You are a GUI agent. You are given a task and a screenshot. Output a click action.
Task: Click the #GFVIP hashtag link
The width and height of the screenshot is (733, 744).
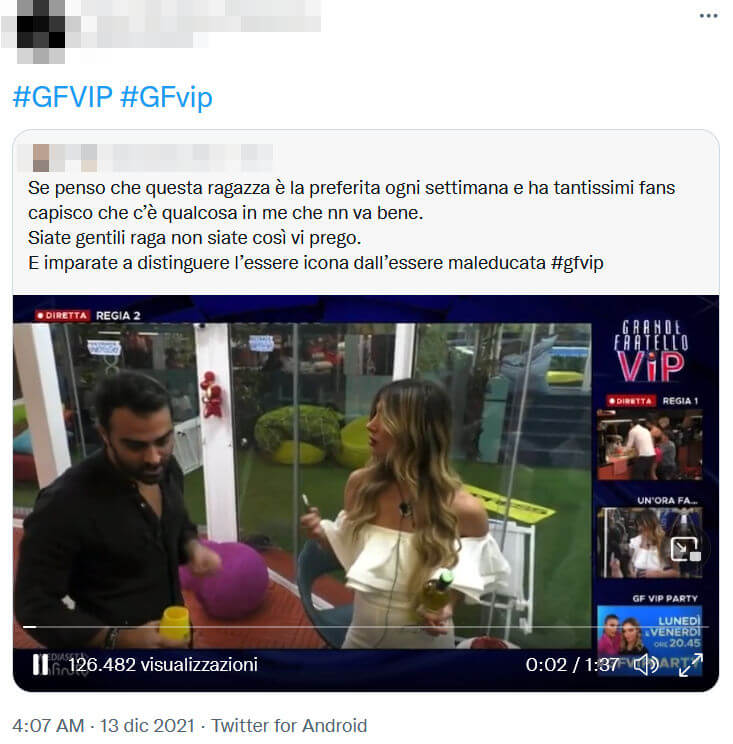(63, 97)
